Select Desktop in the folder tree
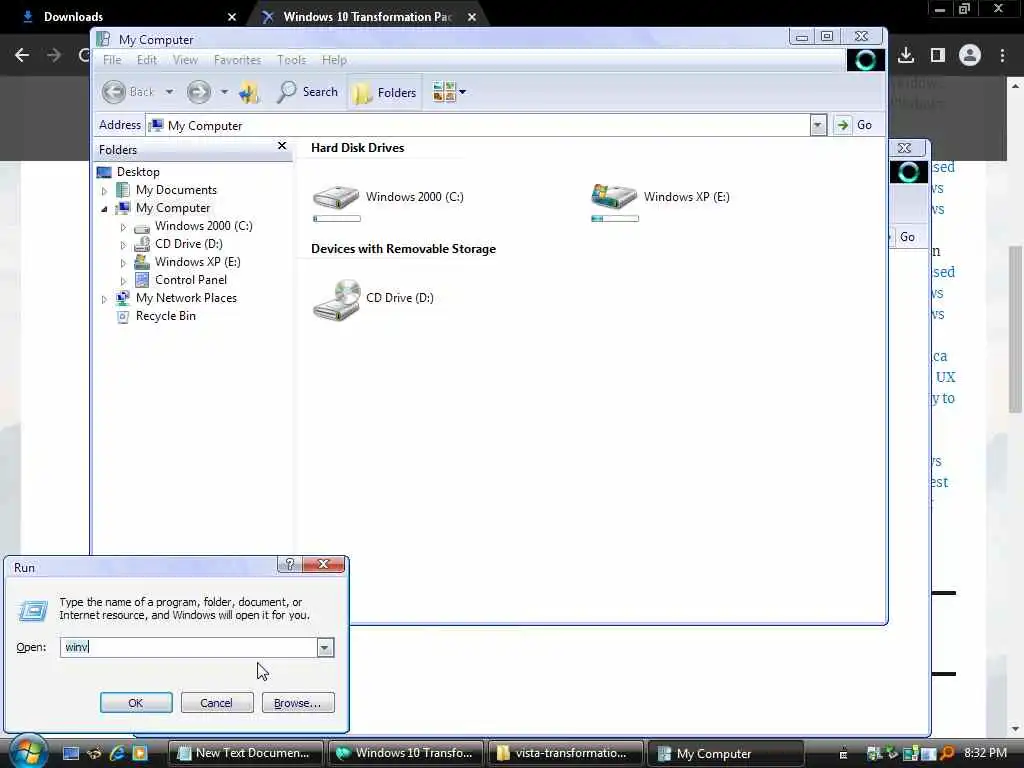 pyautogui.click(x=138, y=172)
